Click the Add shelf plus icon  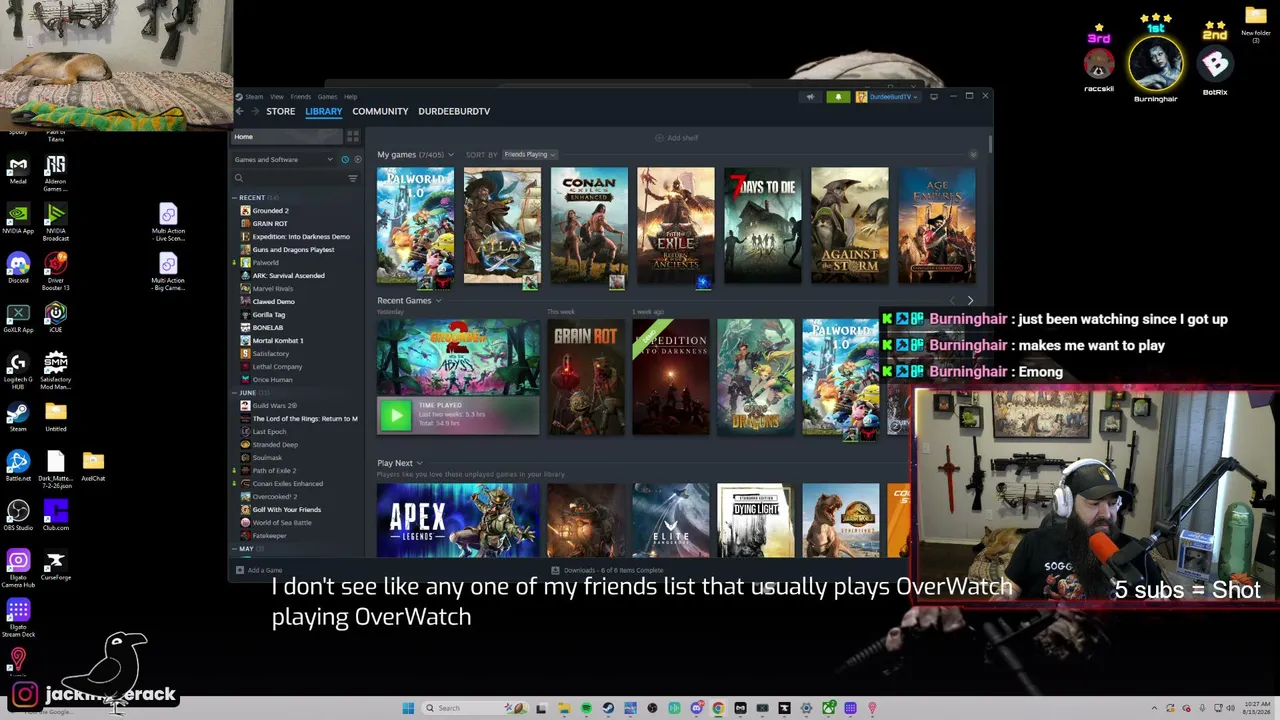click(659, 138)
